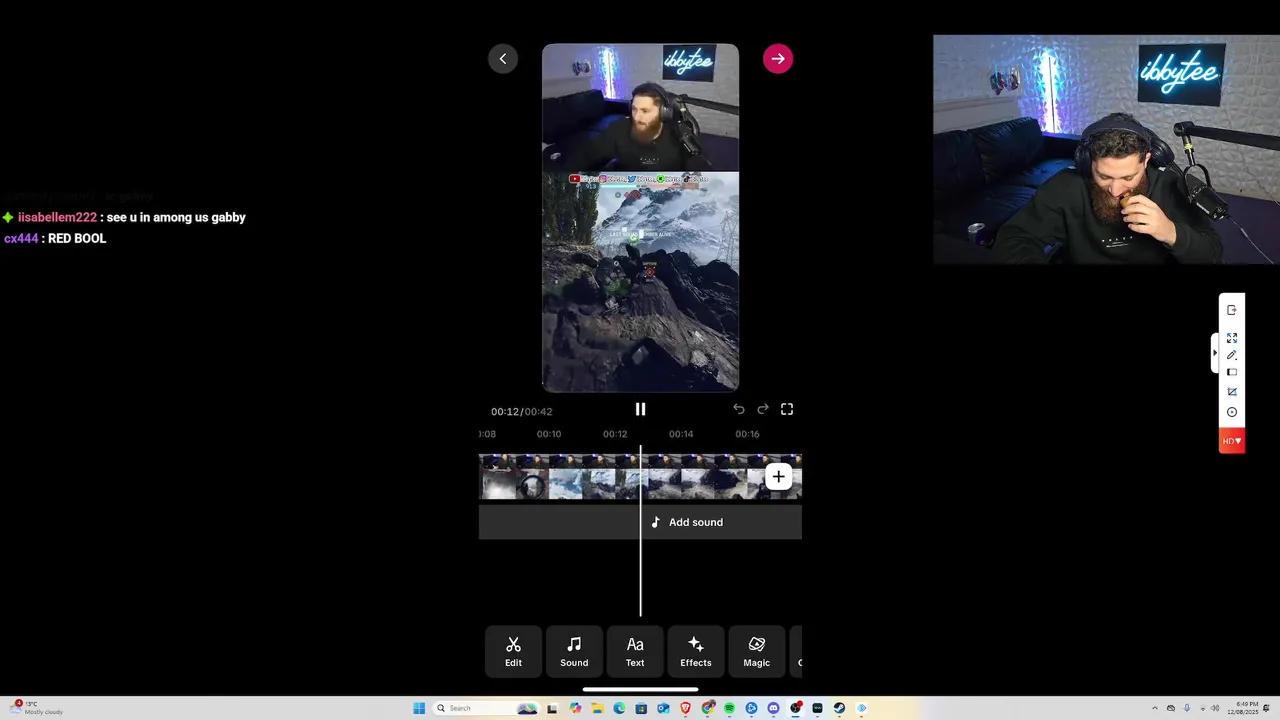The image size is (1280, 720).
Task: Open Copilot from the taskbar
Action: (575, 708)
